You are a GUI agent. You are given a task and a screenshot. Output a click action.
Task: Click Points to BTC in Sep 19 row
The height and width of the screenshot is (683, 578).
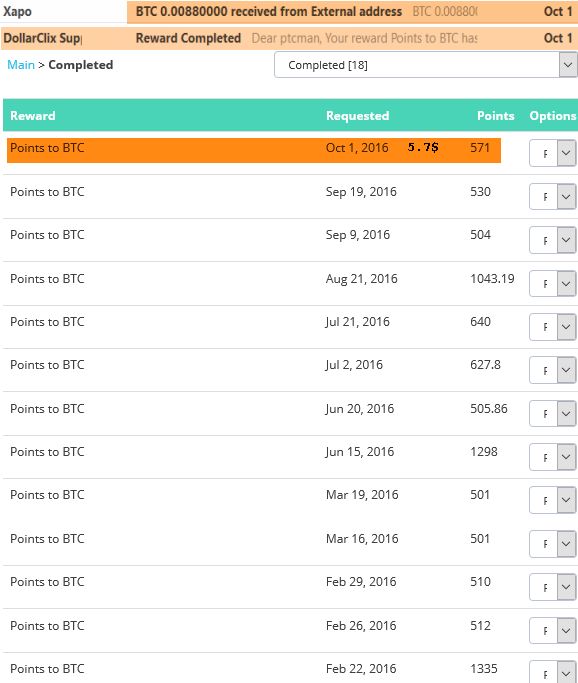coord(47,192)
